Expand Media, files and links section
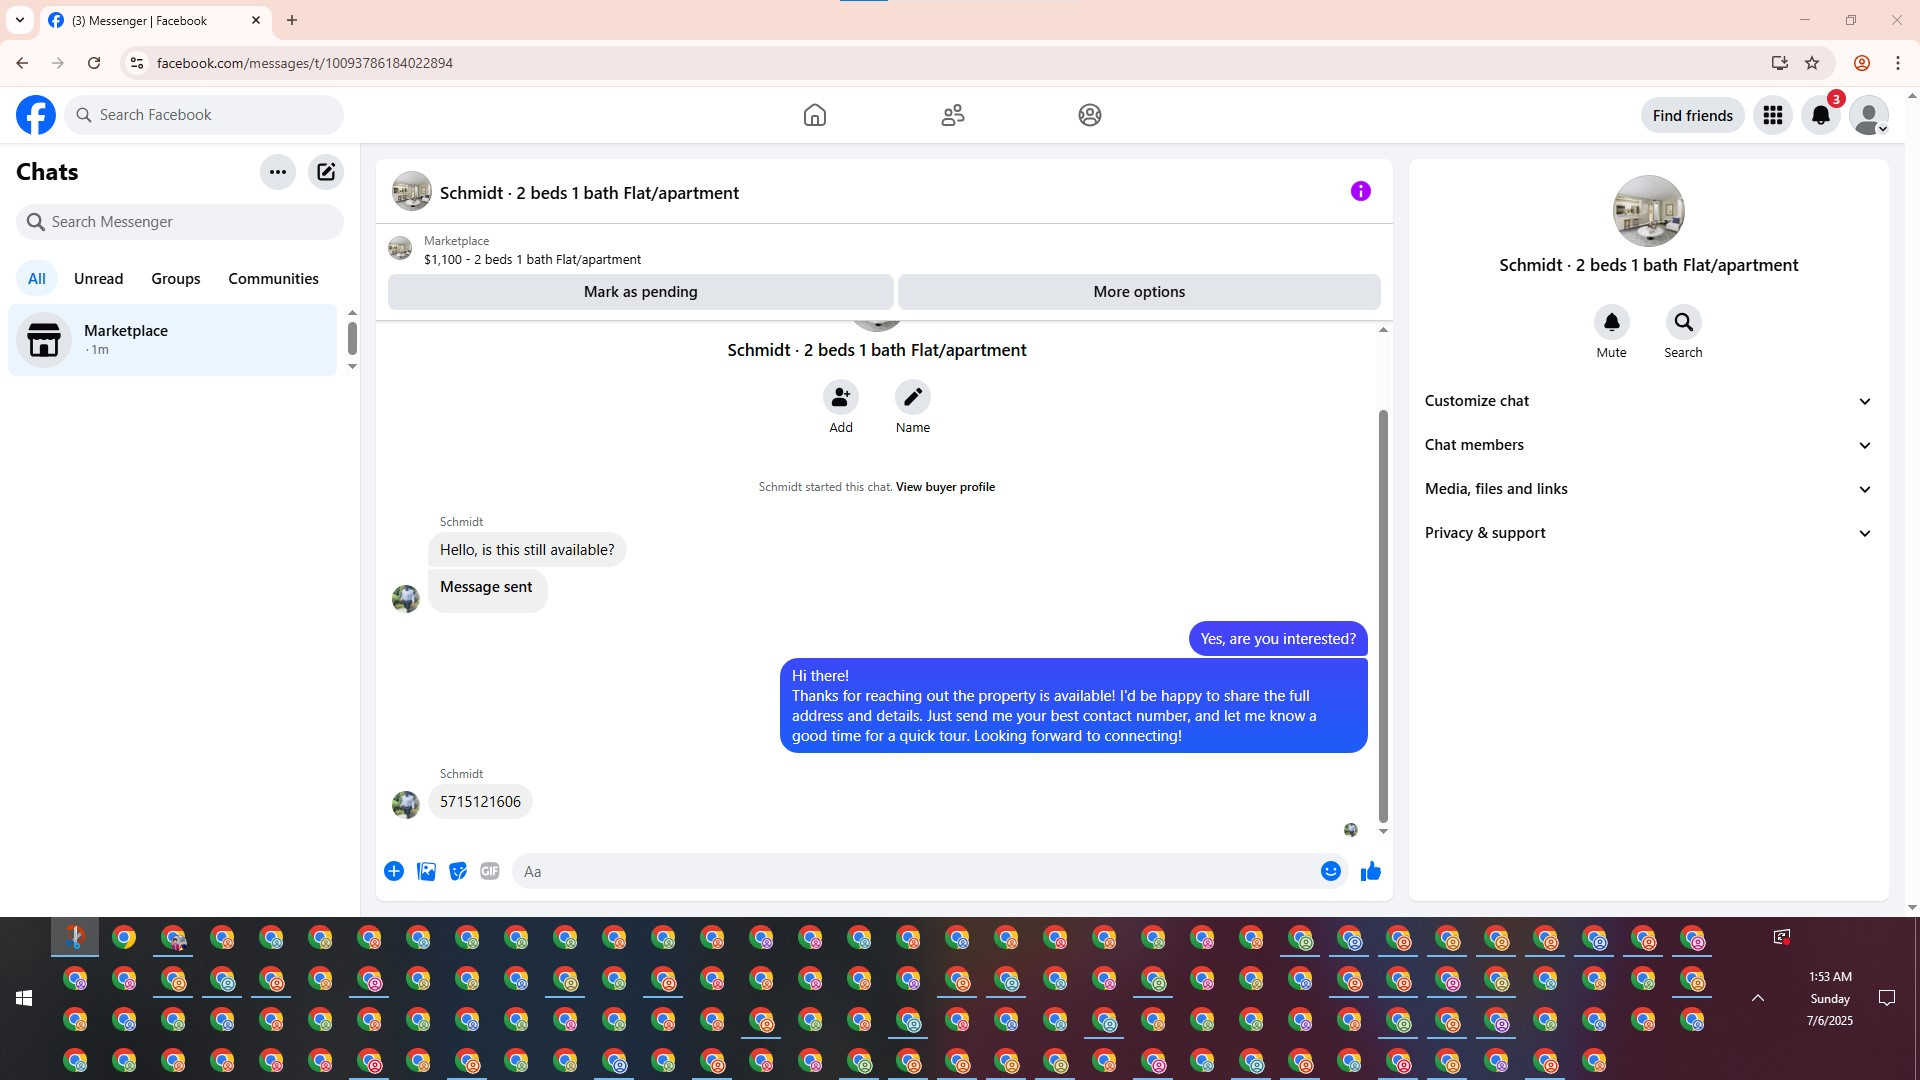This screenshot has width=1920, height=1080. tap(1648, 489)
